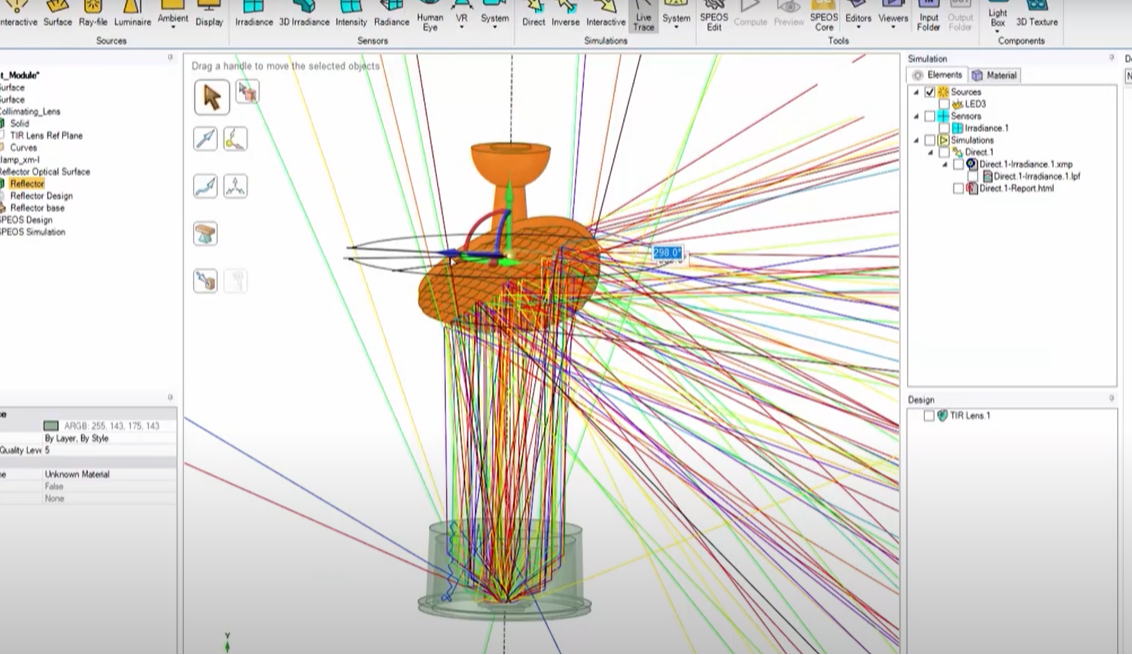This screenshot has height=655, width=1132.
Task: Click the support-block tool icon in viewport
Action: 205,234
